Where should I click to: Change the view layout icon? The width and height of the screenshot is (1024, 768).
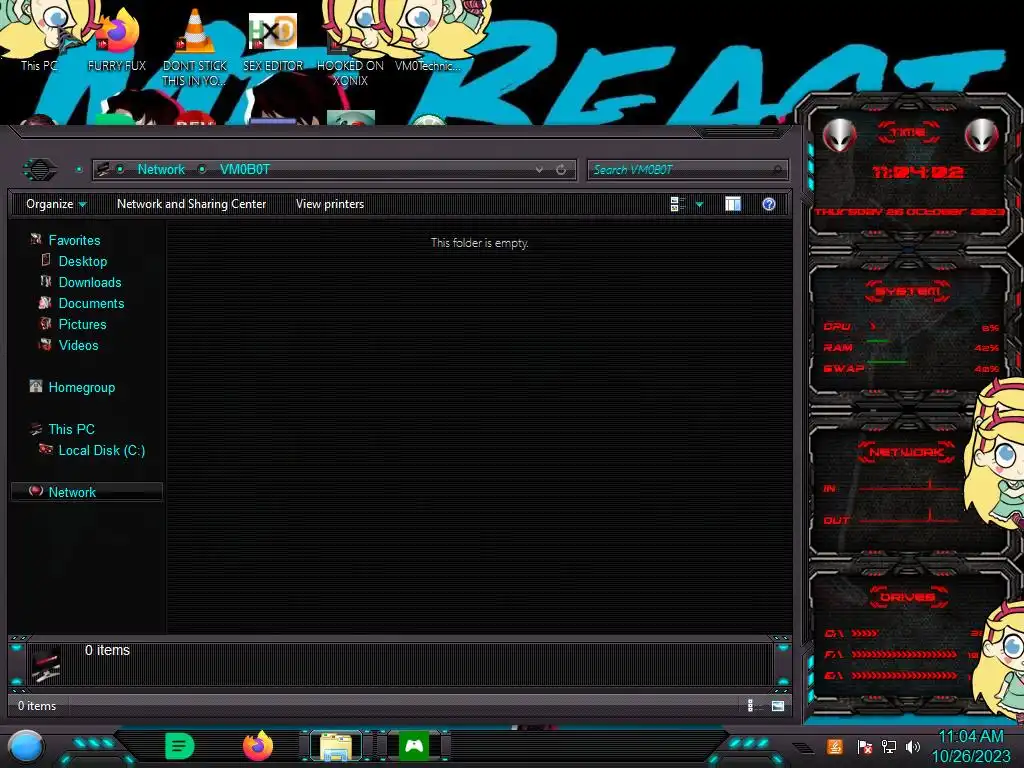[677, 204]
